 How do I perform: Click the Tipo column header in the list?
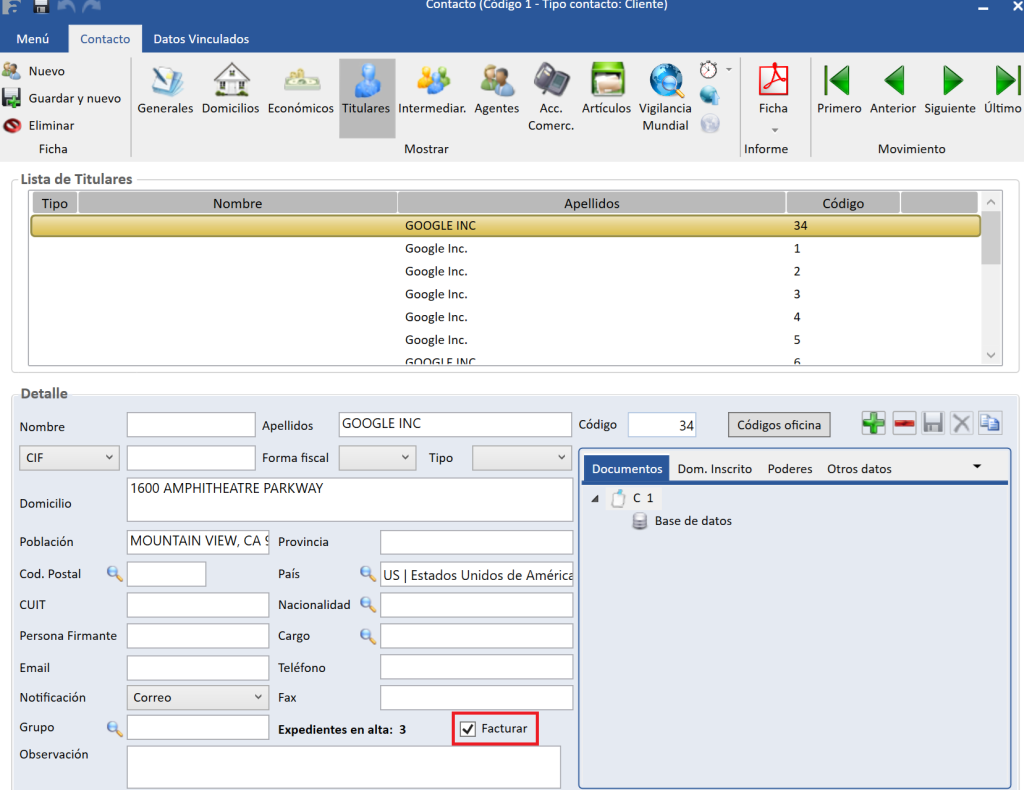click(x=55, y=204)
